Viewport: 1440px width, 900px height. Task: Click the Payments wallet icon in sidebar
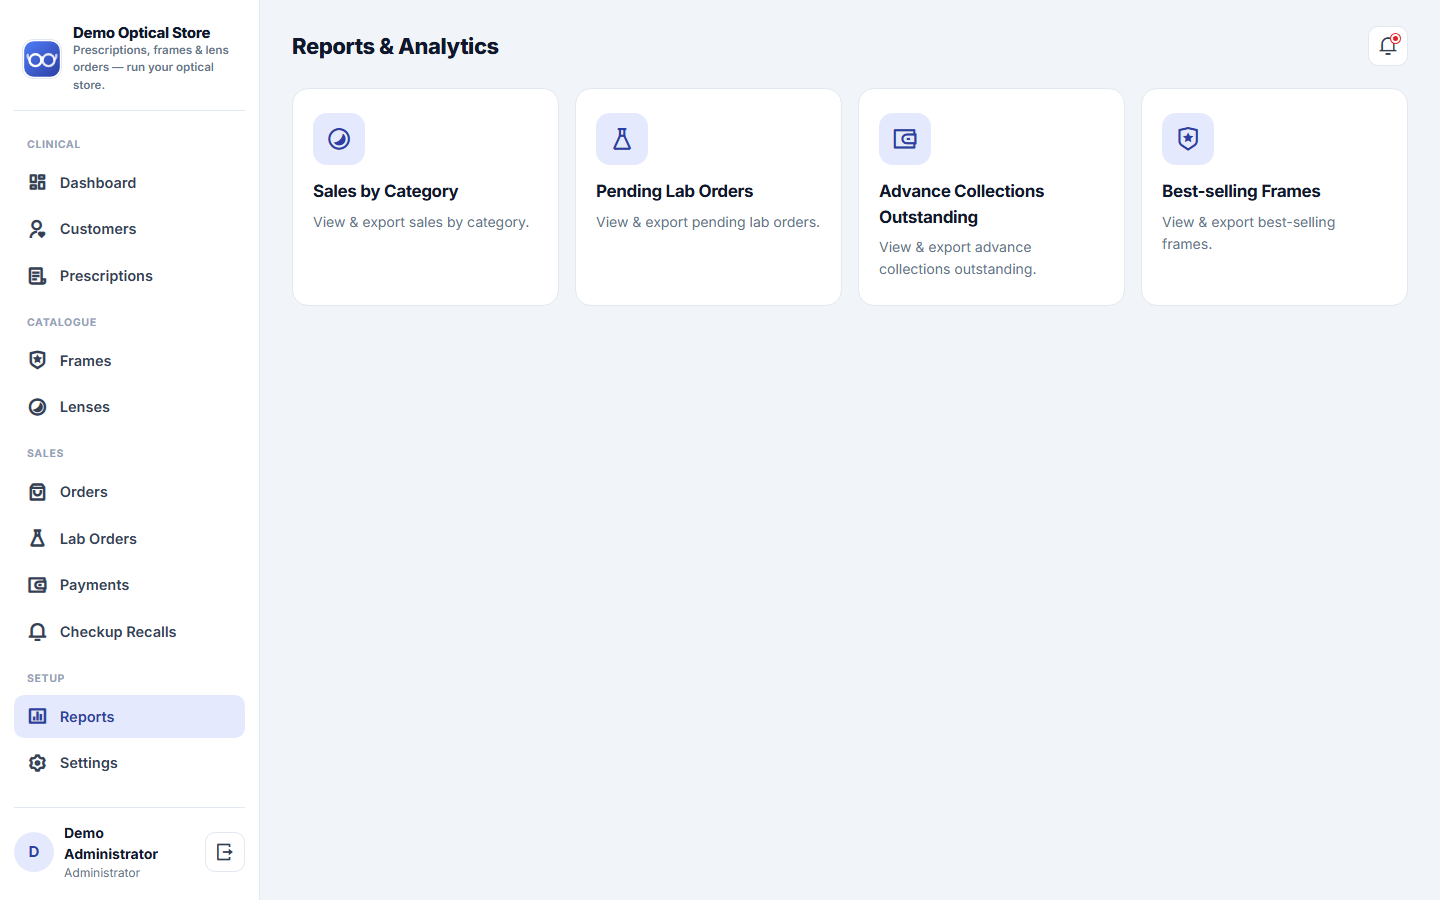pyautogui.click(x=38, y=585)
